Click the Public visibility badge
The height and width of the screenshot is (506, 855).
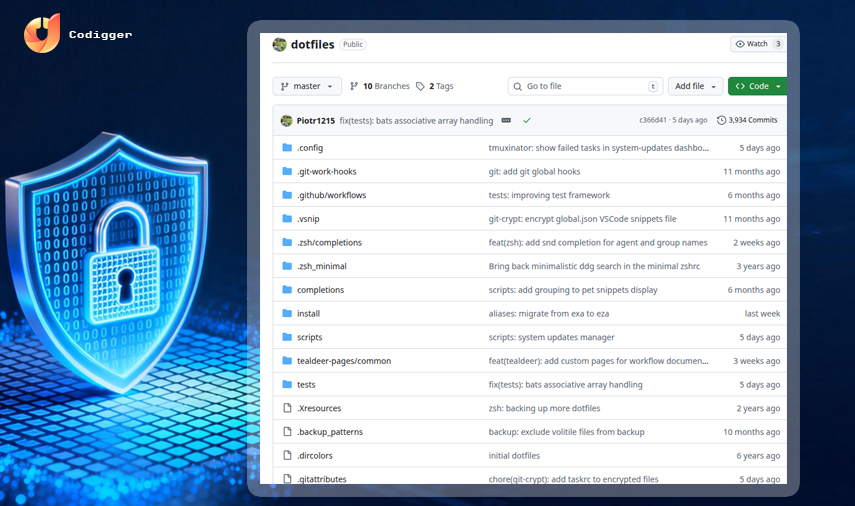click(x=353, y=44)
